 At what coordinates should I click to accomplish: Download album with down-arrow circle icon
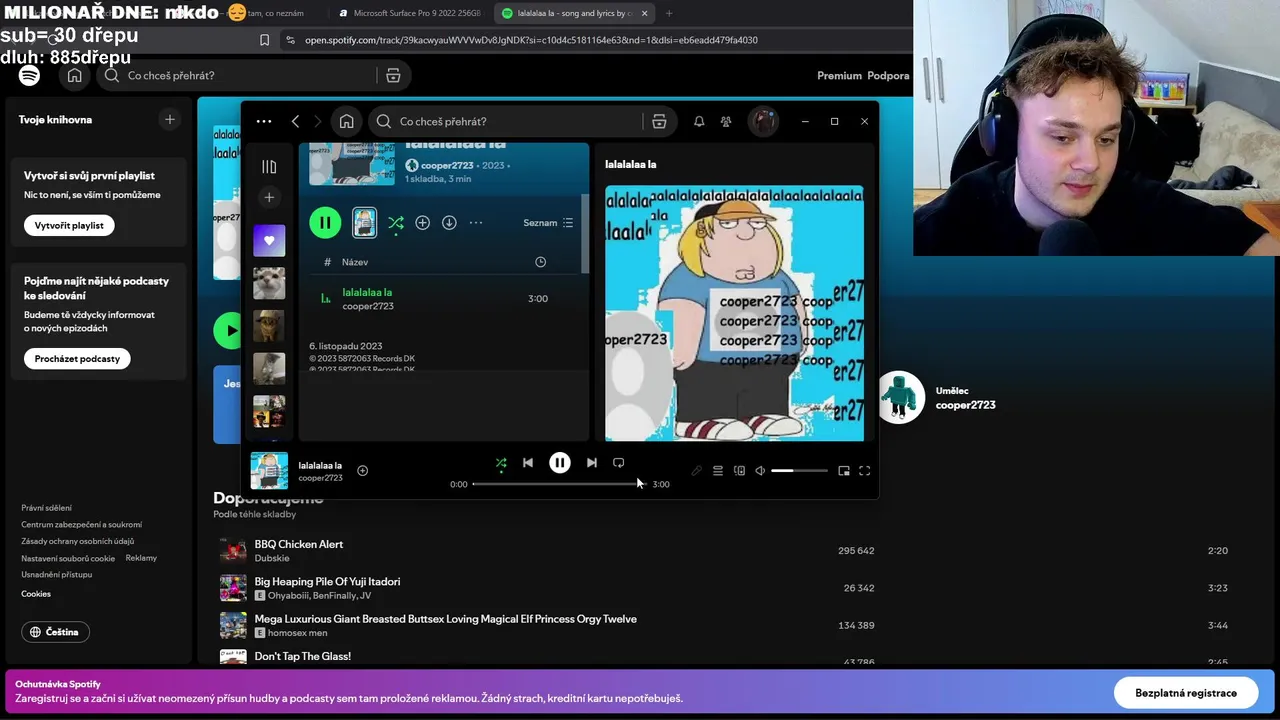click(449, 223)
